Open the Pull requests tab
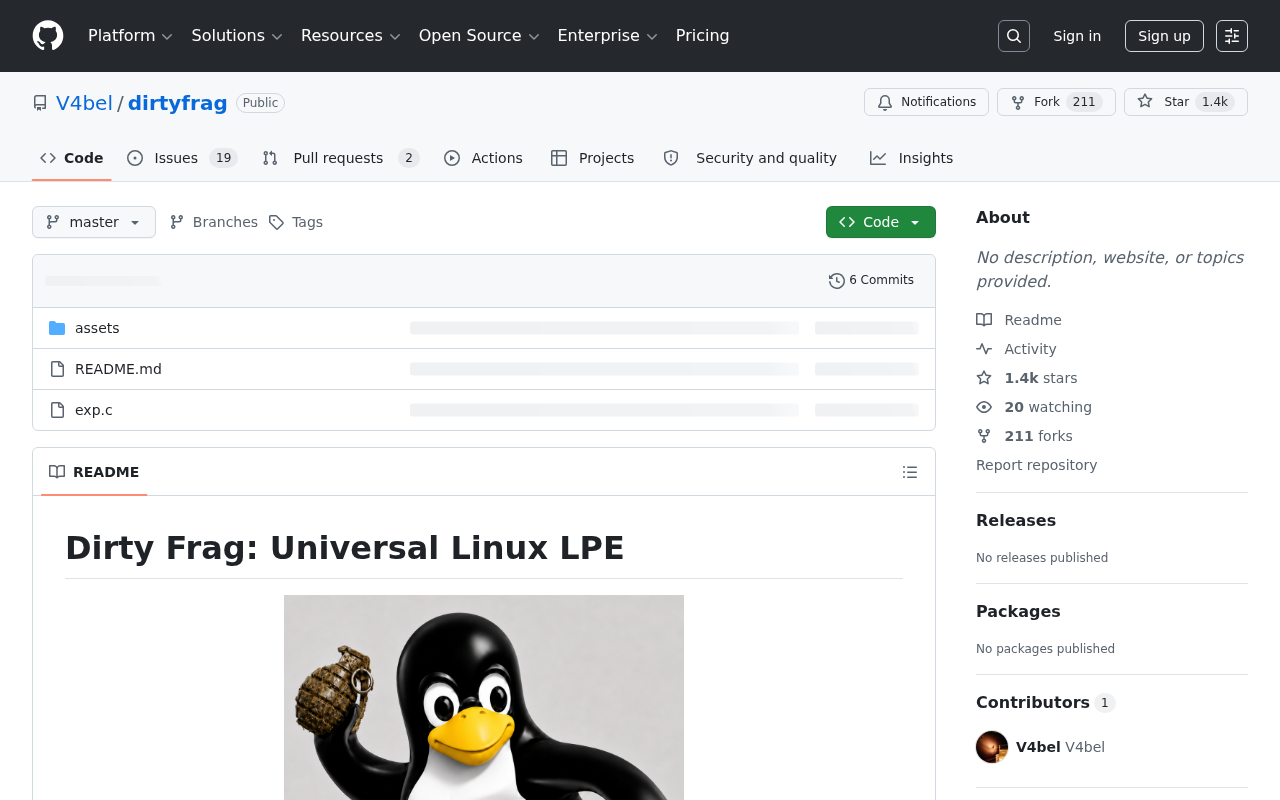Screen dimensions: 1280x800 tap(340, 158)
